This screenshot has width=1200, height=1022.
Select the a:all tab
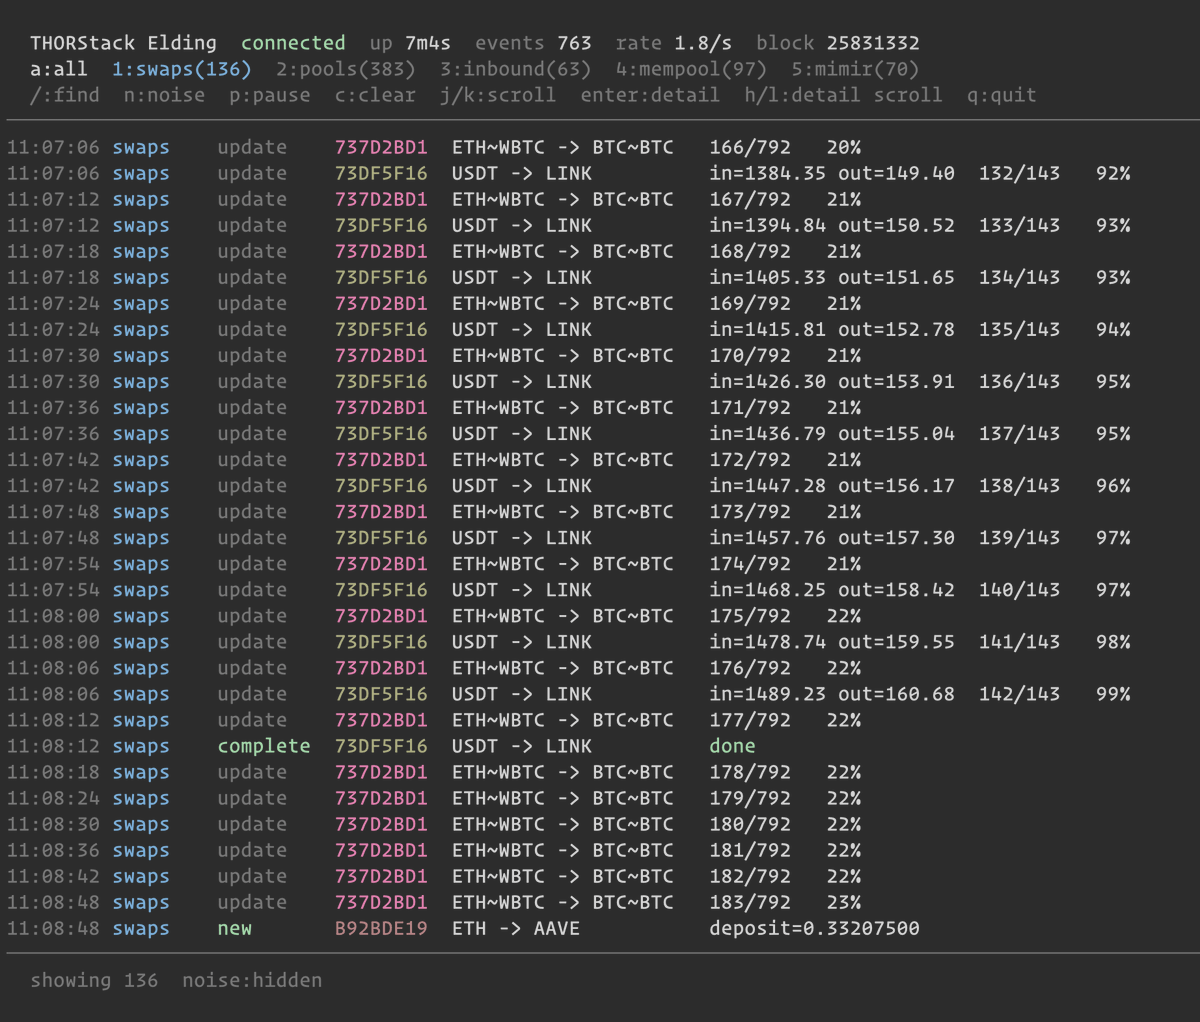(x=58, y=69)
